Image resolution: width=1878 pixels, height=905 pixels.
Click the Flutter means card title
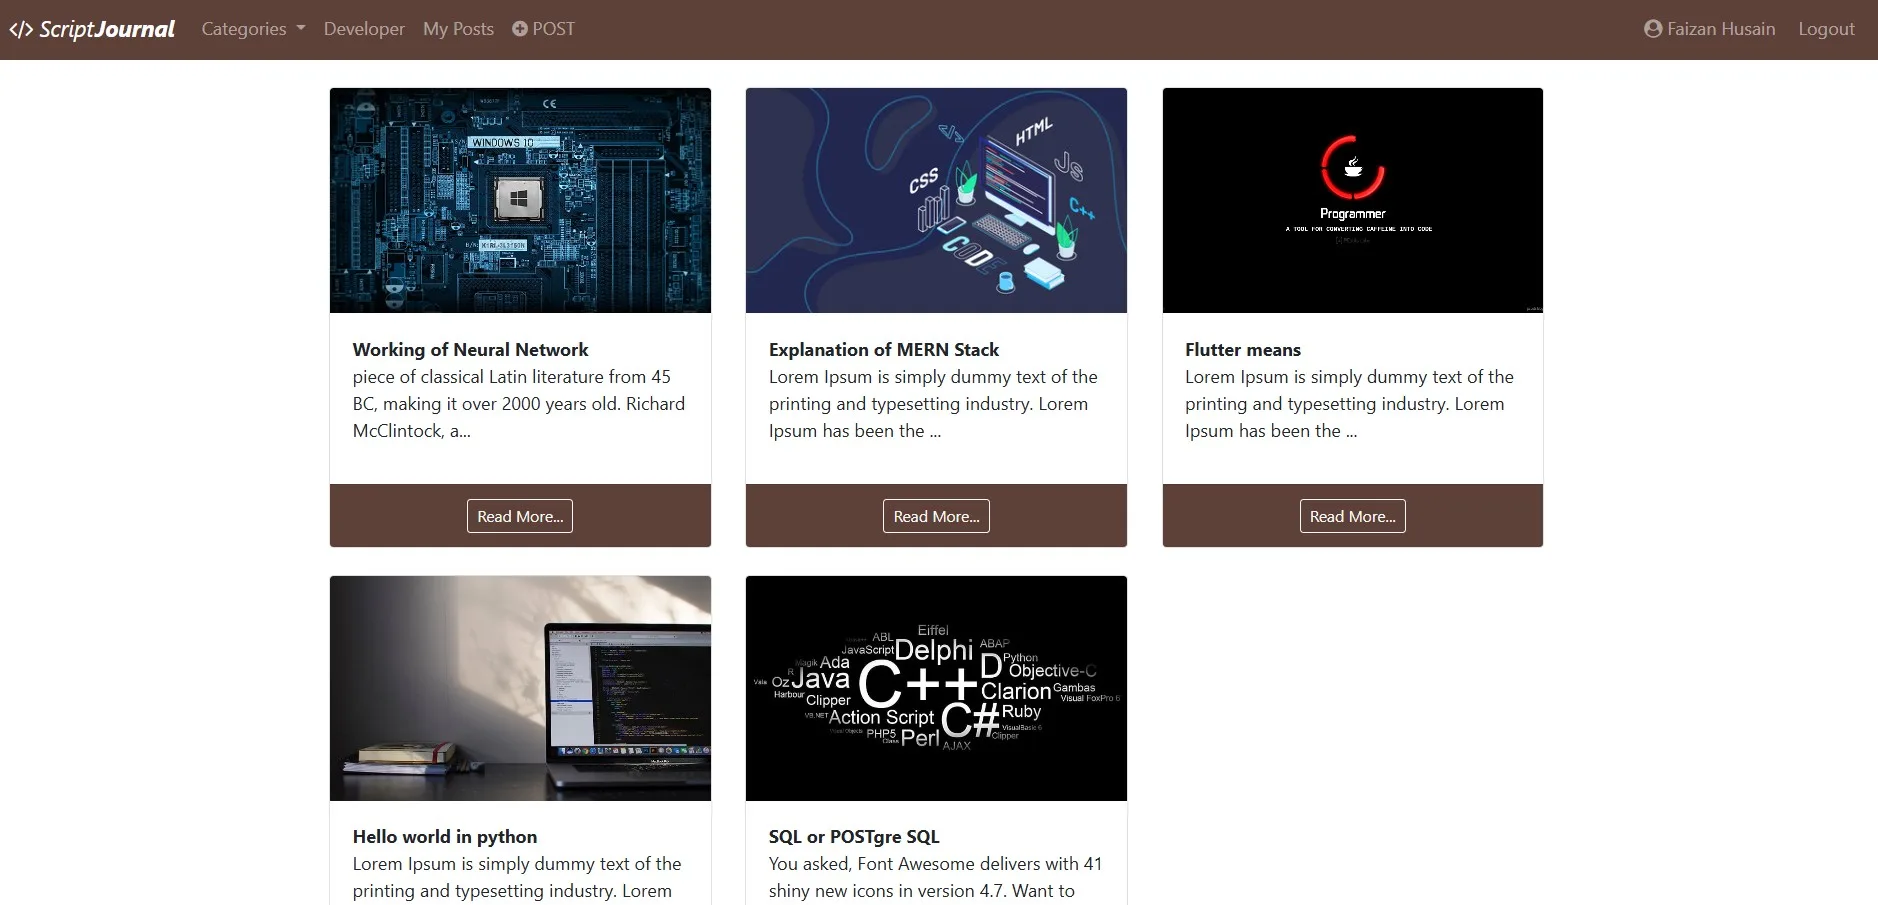[1242, 350]
